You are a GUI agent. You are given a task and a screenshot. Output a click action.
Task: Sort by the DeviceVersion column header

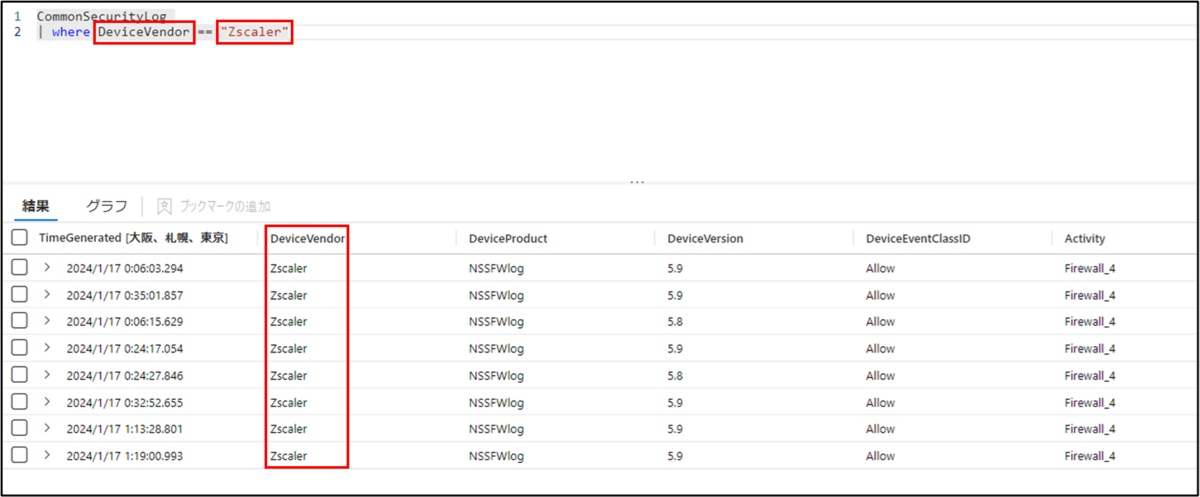[x=705, y=238]
